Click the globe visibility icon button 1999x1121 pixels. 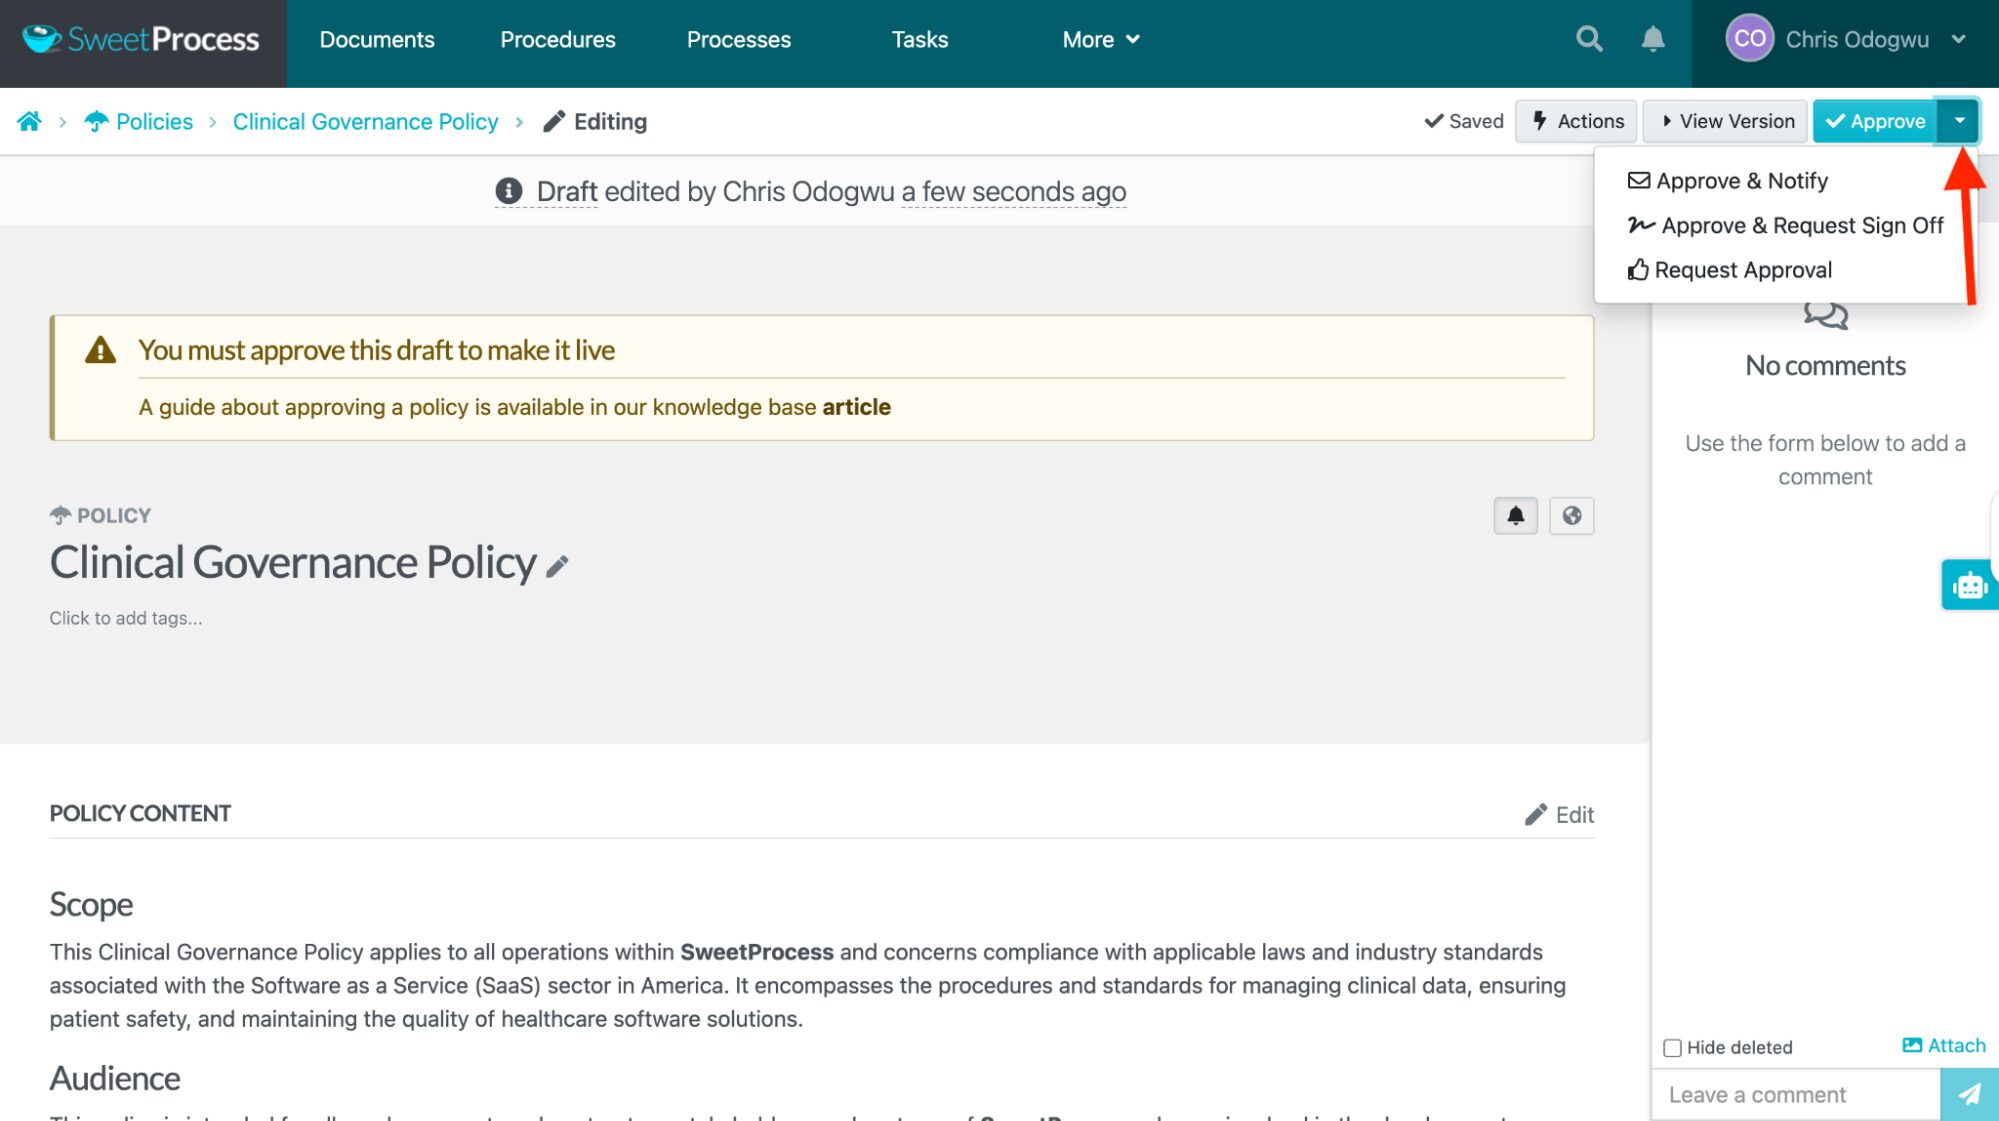1571,516
